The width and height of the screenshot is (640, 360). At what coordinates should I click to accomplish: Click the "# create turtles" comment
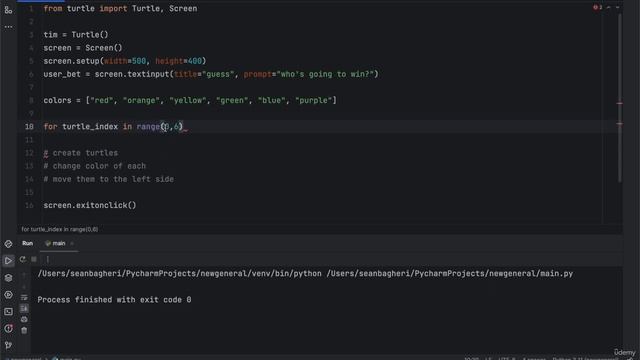pyautogui.click(x=81, y=153)
